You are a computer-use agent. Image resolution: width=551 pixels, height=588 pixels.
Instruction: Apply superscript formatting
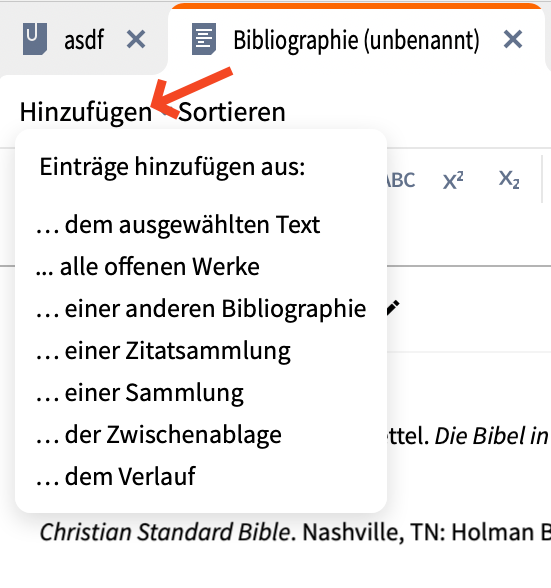tap(453, 180)
